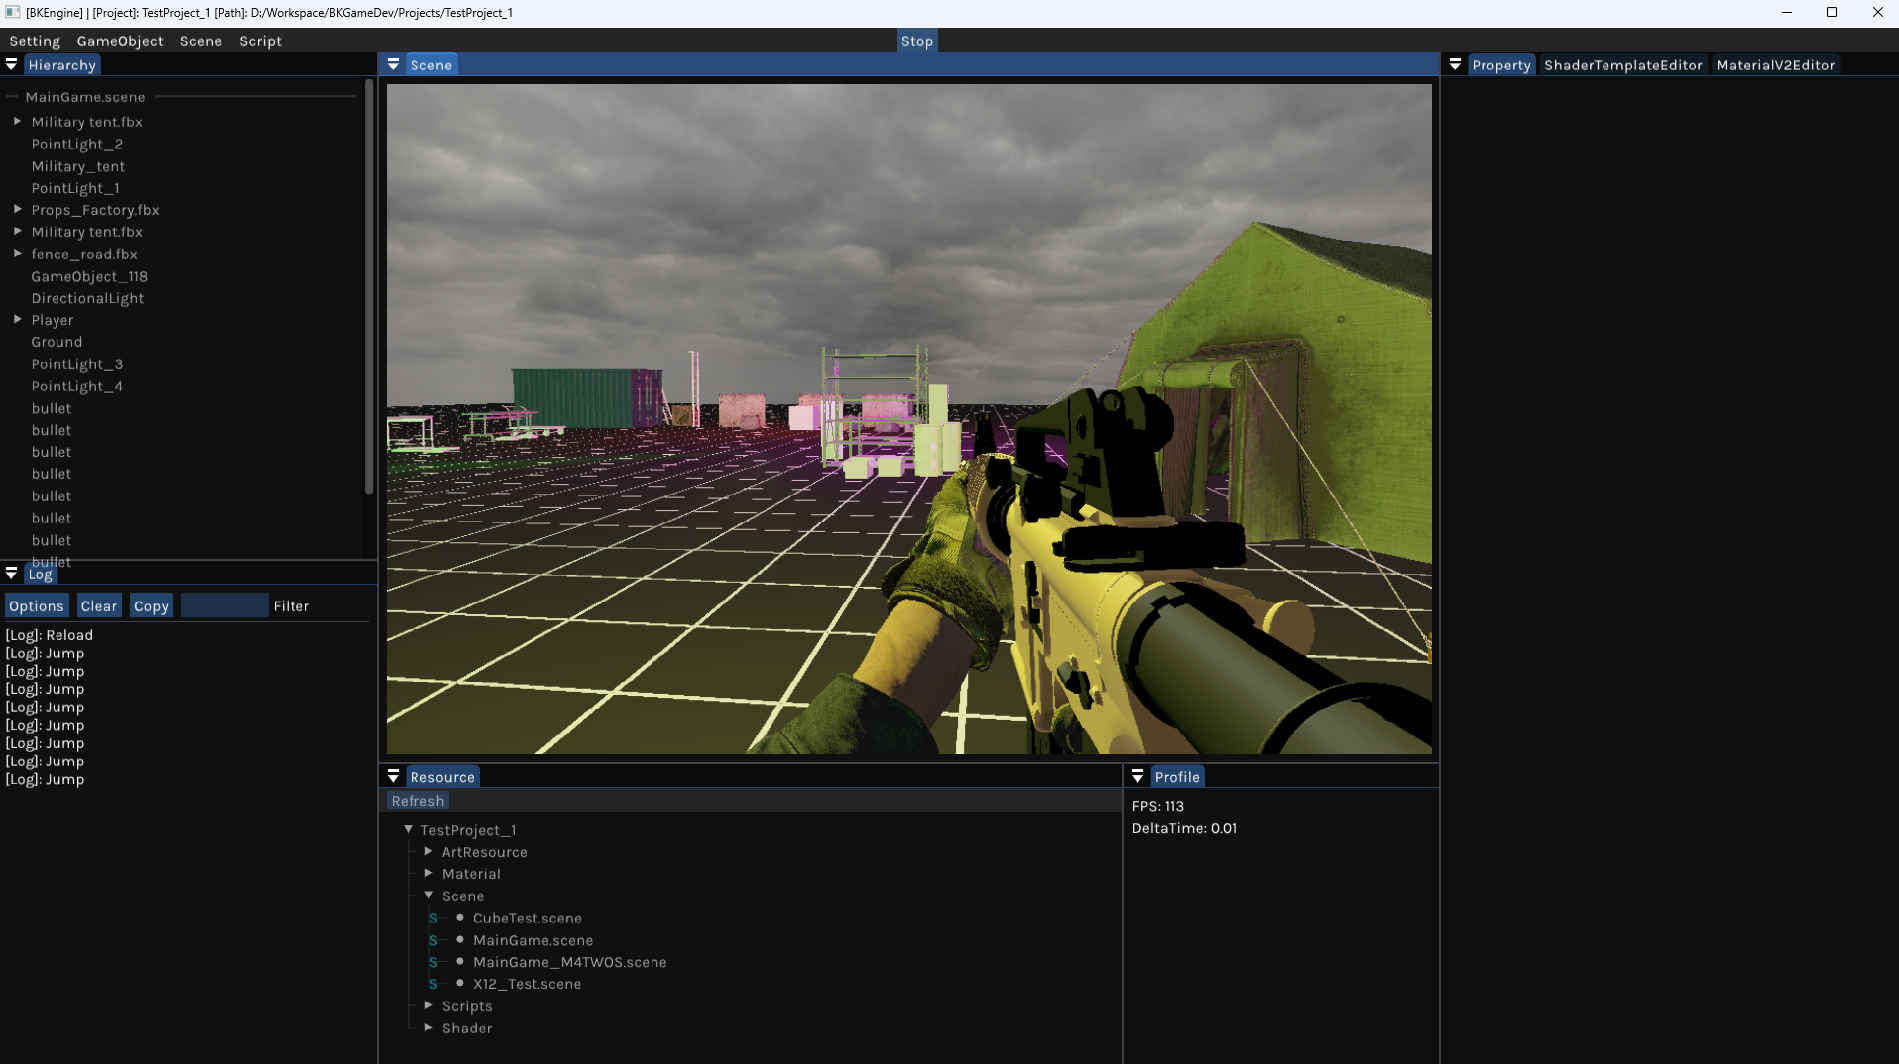1899x1064 pixels.
Task: Select the Property tab
Action: (1501, 65)
